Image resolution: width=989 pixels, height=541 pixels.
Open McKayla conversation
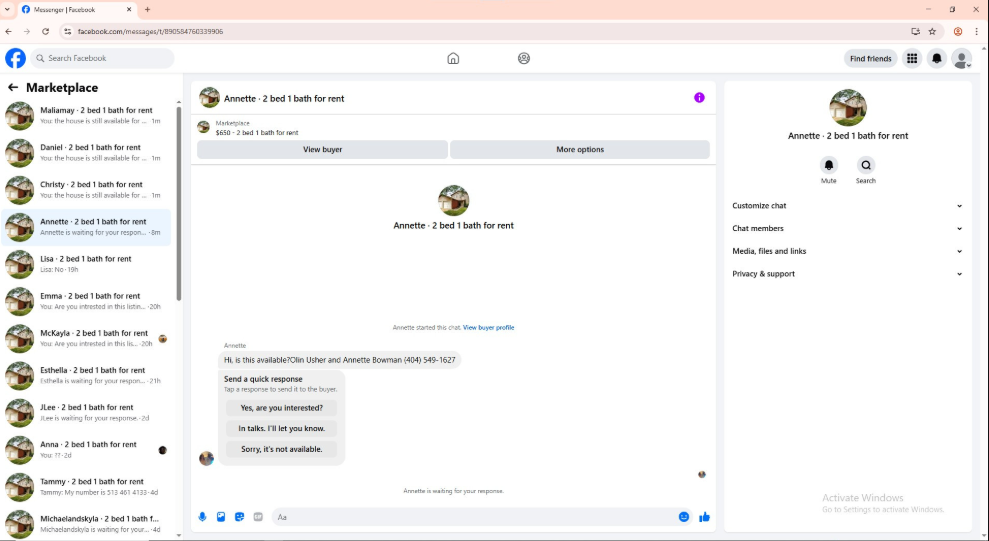point(86,339)
